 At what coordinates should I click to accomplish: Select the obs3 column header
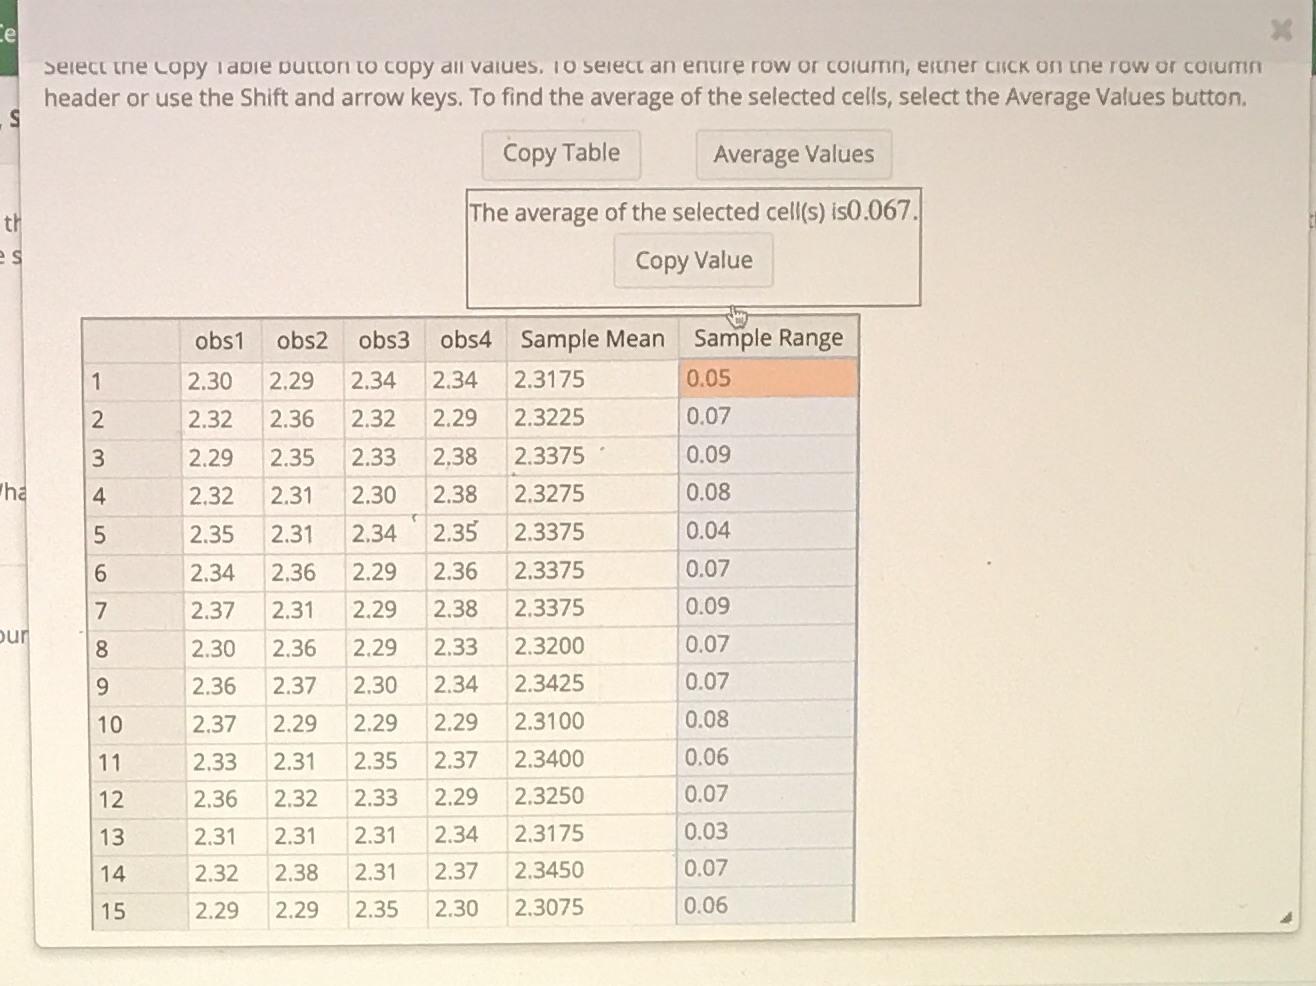tap(383, 339)
